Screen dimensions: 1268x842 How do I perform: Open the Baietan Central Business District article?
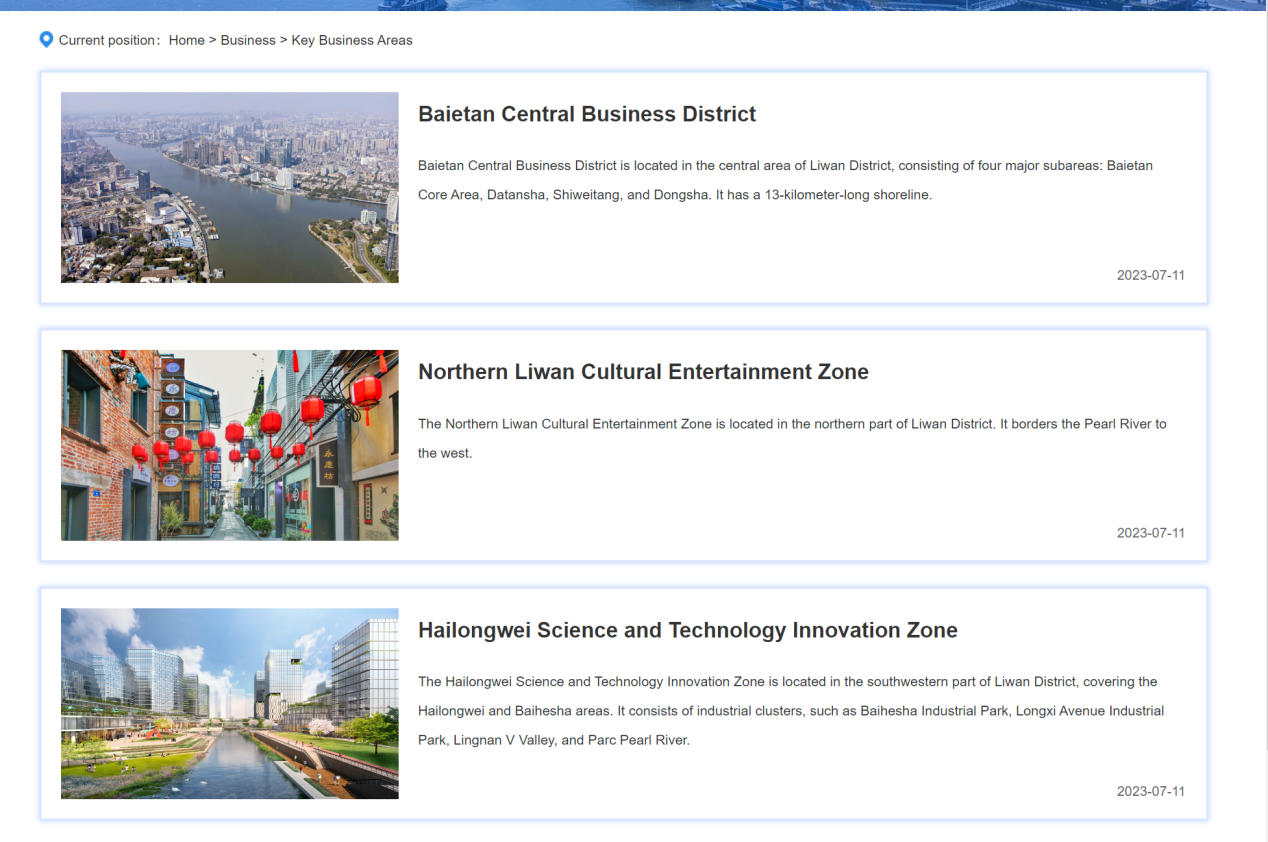point(587,114)
